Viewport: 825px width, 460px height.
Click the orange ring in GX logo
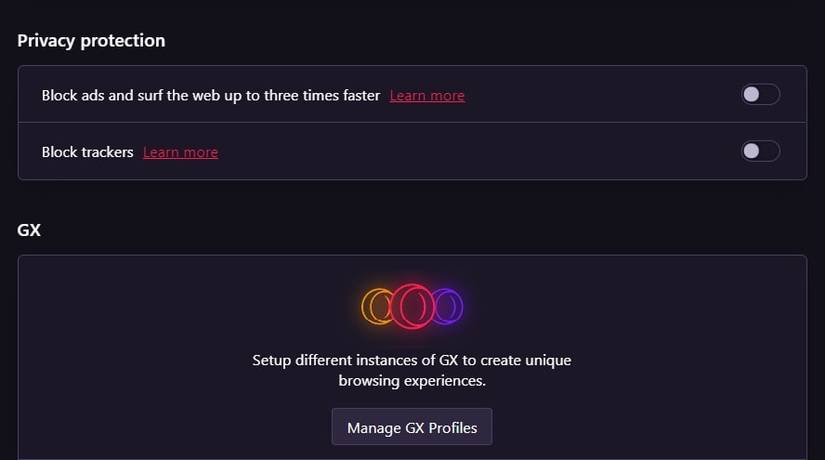coord(377,305)
